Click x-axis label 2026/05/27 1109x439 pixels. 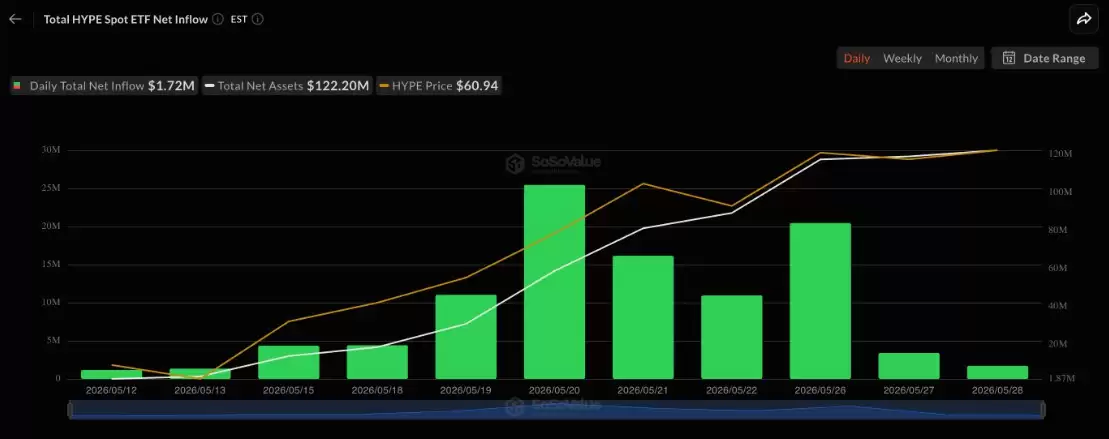[x=909, y=390]
